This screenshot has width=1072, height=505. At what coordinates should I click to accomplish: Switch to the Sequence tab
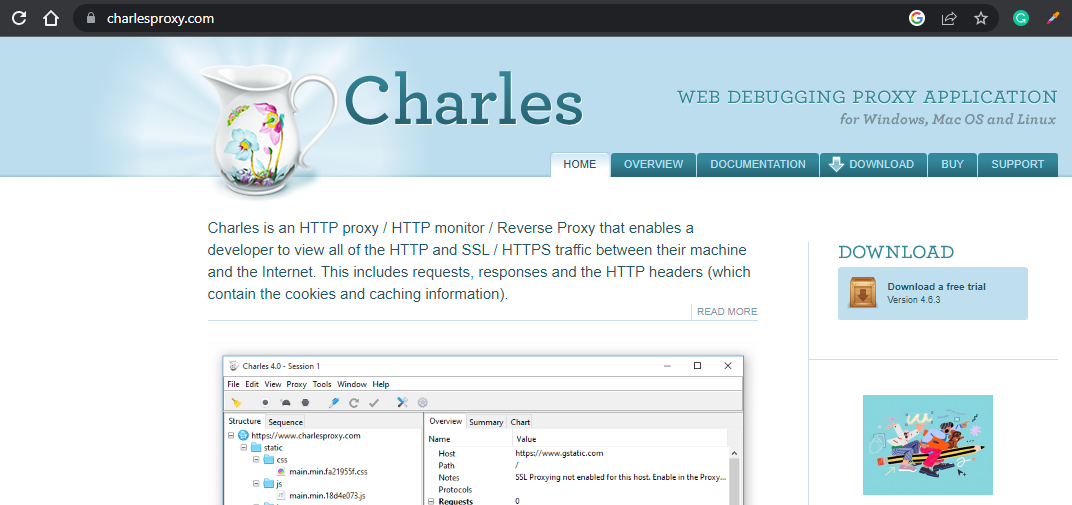[285, 422]
